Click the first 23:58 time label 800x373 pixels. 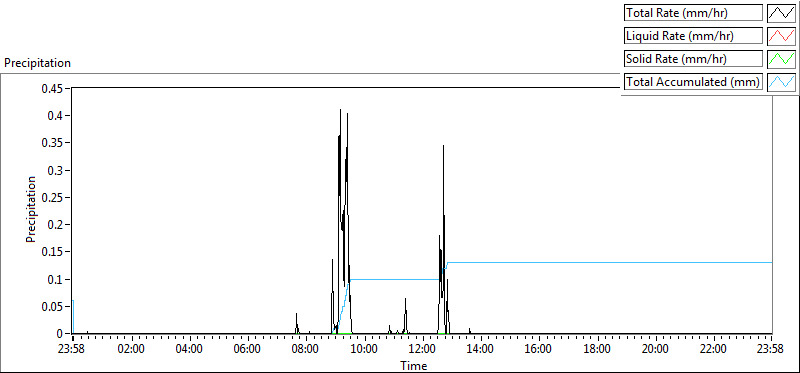coord(72,350)
